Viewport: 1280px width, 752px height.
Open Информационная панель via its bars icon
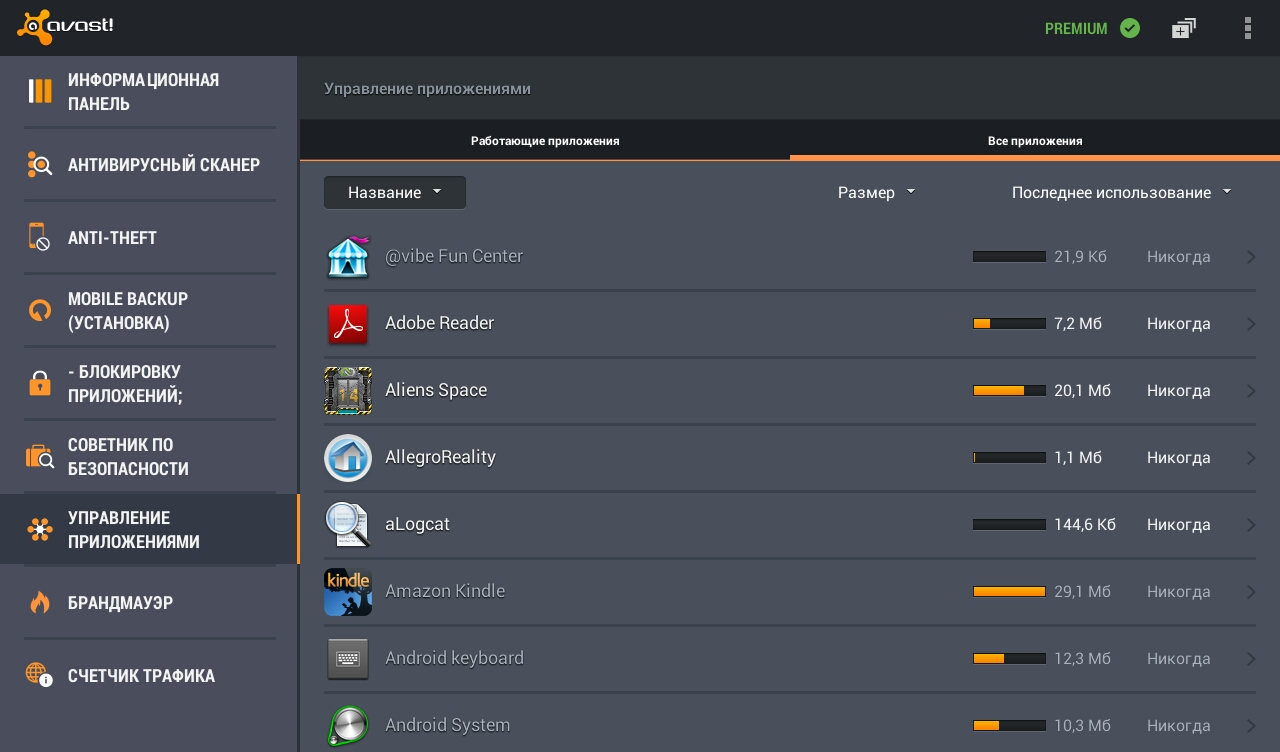point(40,91)
